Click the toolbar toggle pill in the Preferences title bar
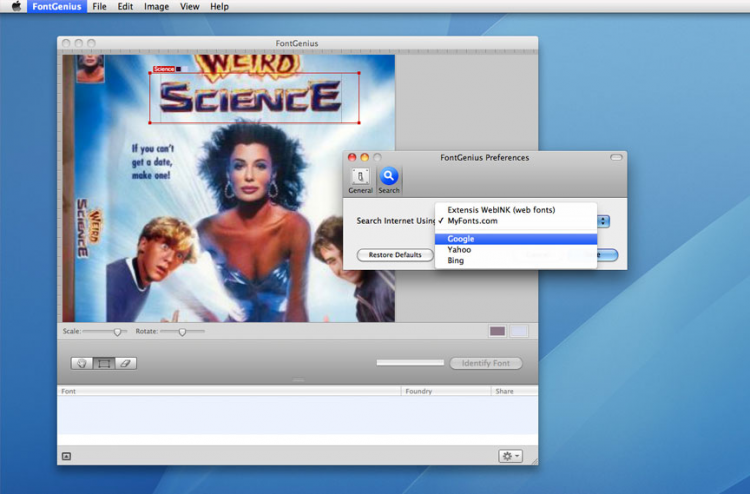 point(616,157)
